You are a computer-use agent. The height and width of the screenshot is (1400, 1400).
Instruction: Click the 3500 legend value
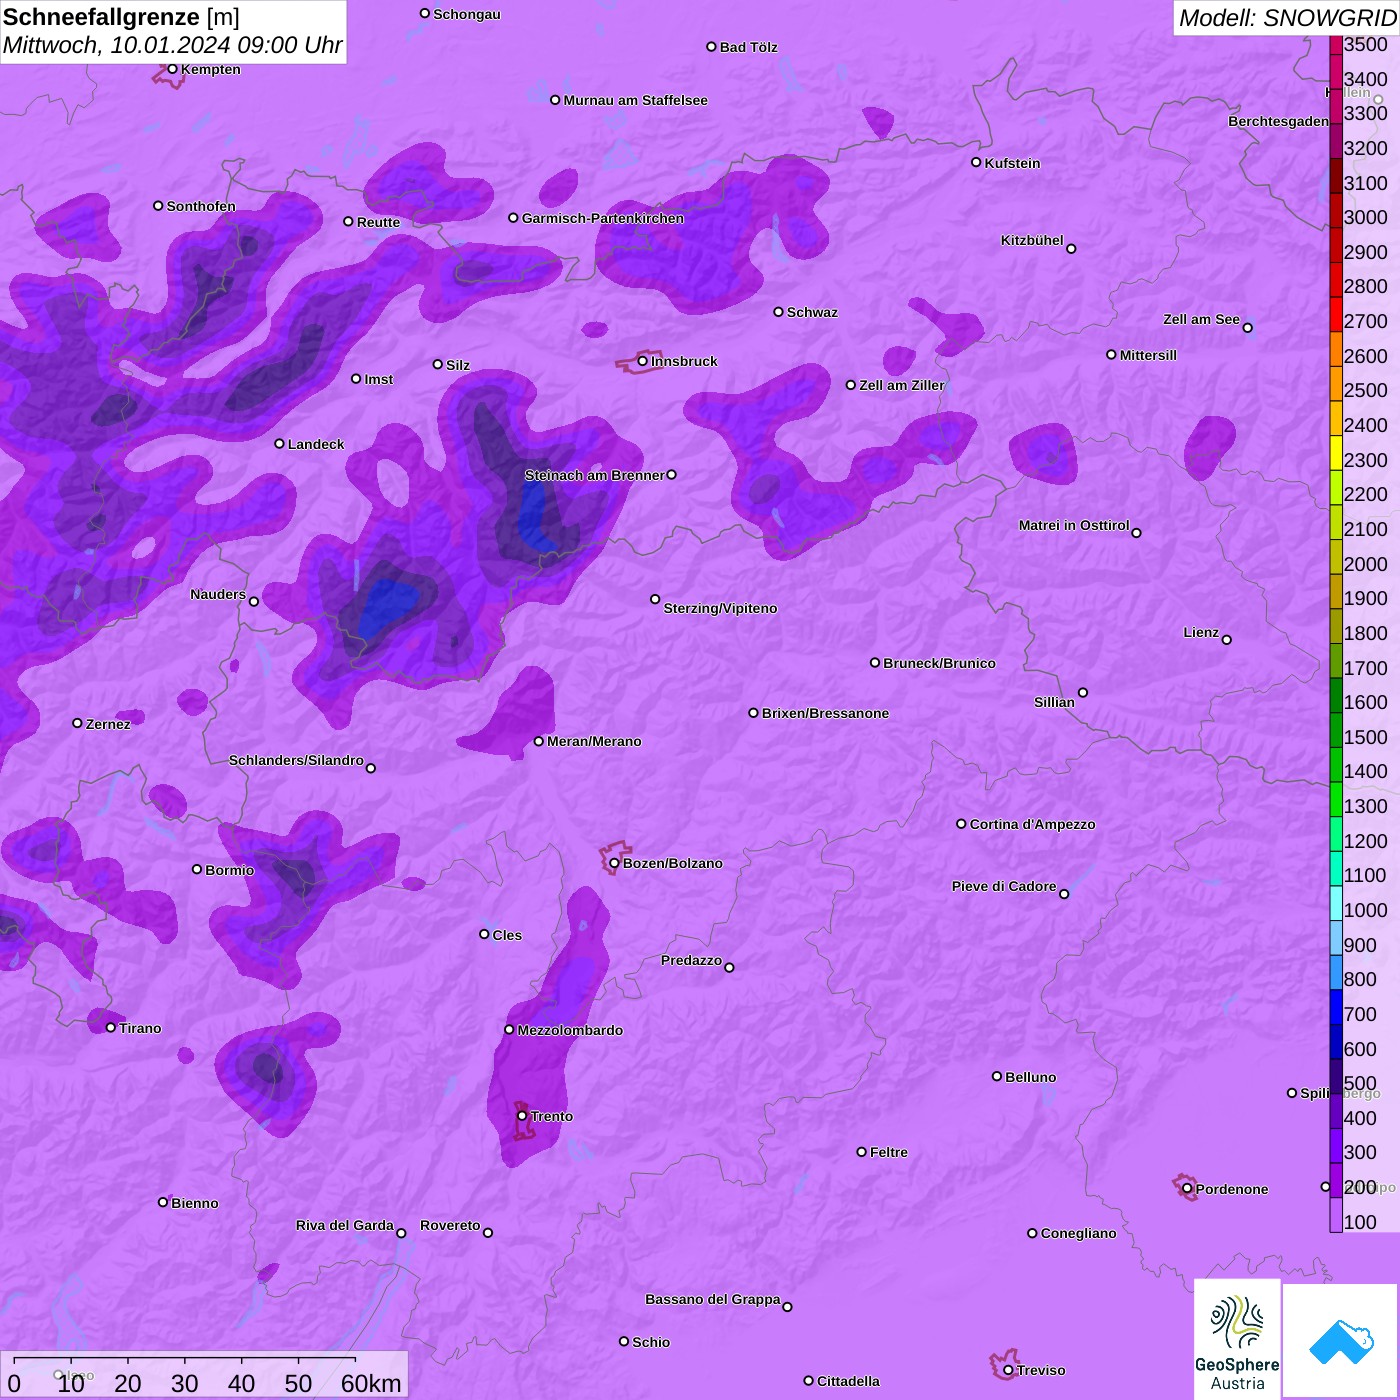pos(1366,44)
